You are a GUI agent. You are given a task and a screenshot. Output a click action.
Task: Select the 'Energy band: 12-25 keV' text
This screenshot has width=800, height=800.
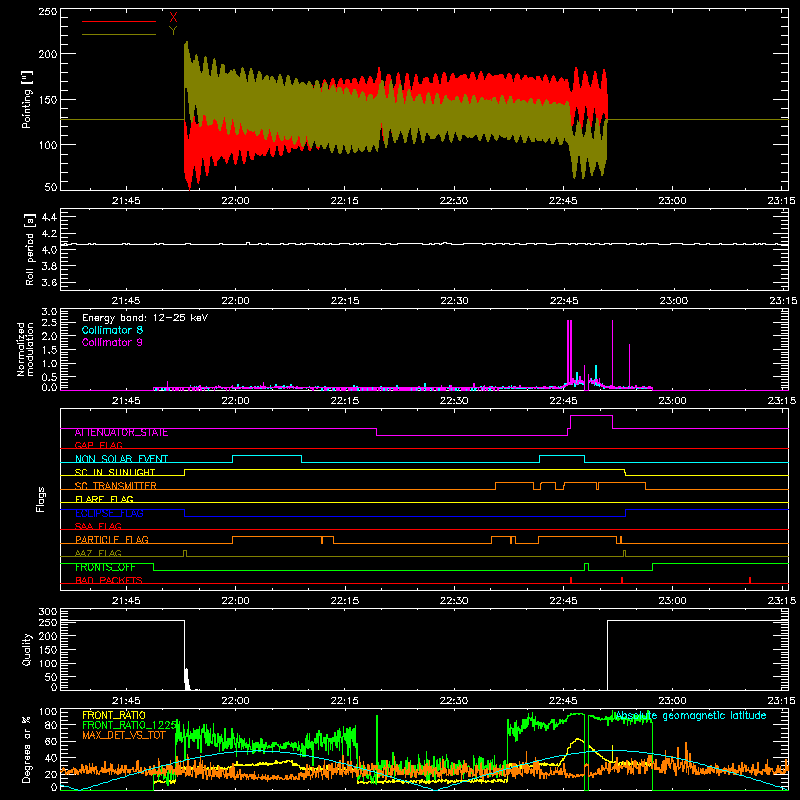tap(145, 318)
